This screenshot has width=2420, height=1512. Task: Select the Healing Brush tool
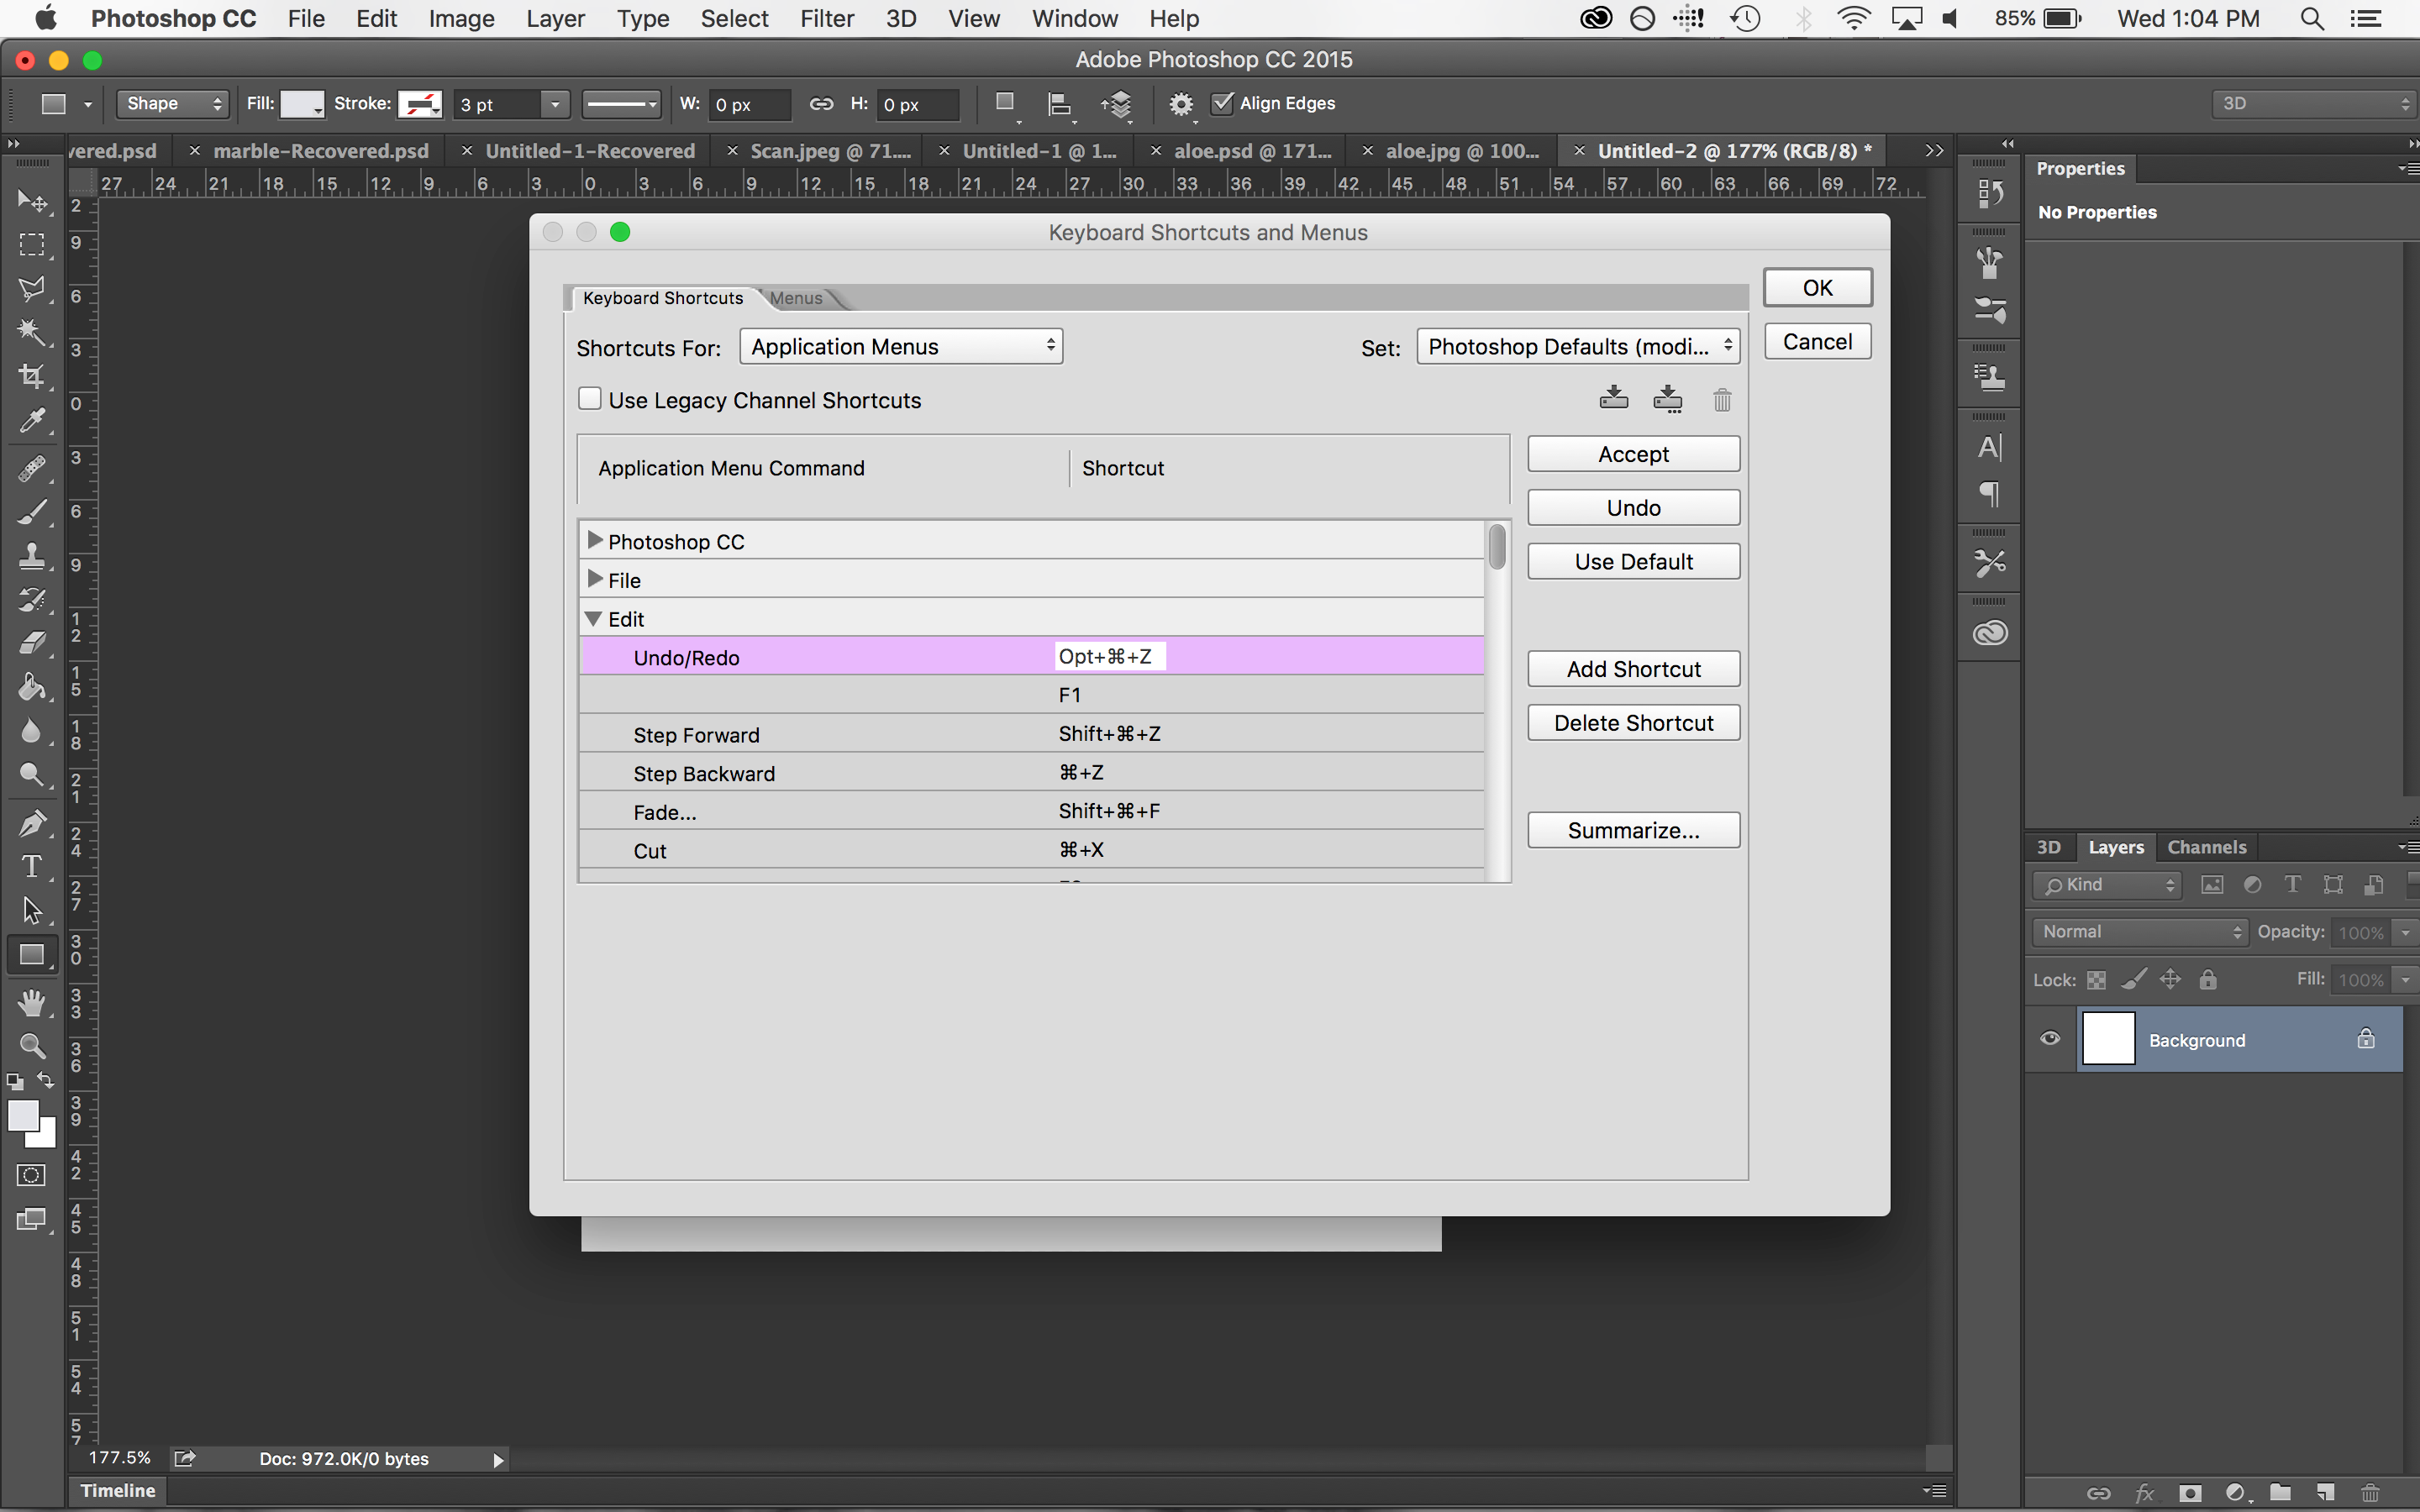[x=32, y=468]
